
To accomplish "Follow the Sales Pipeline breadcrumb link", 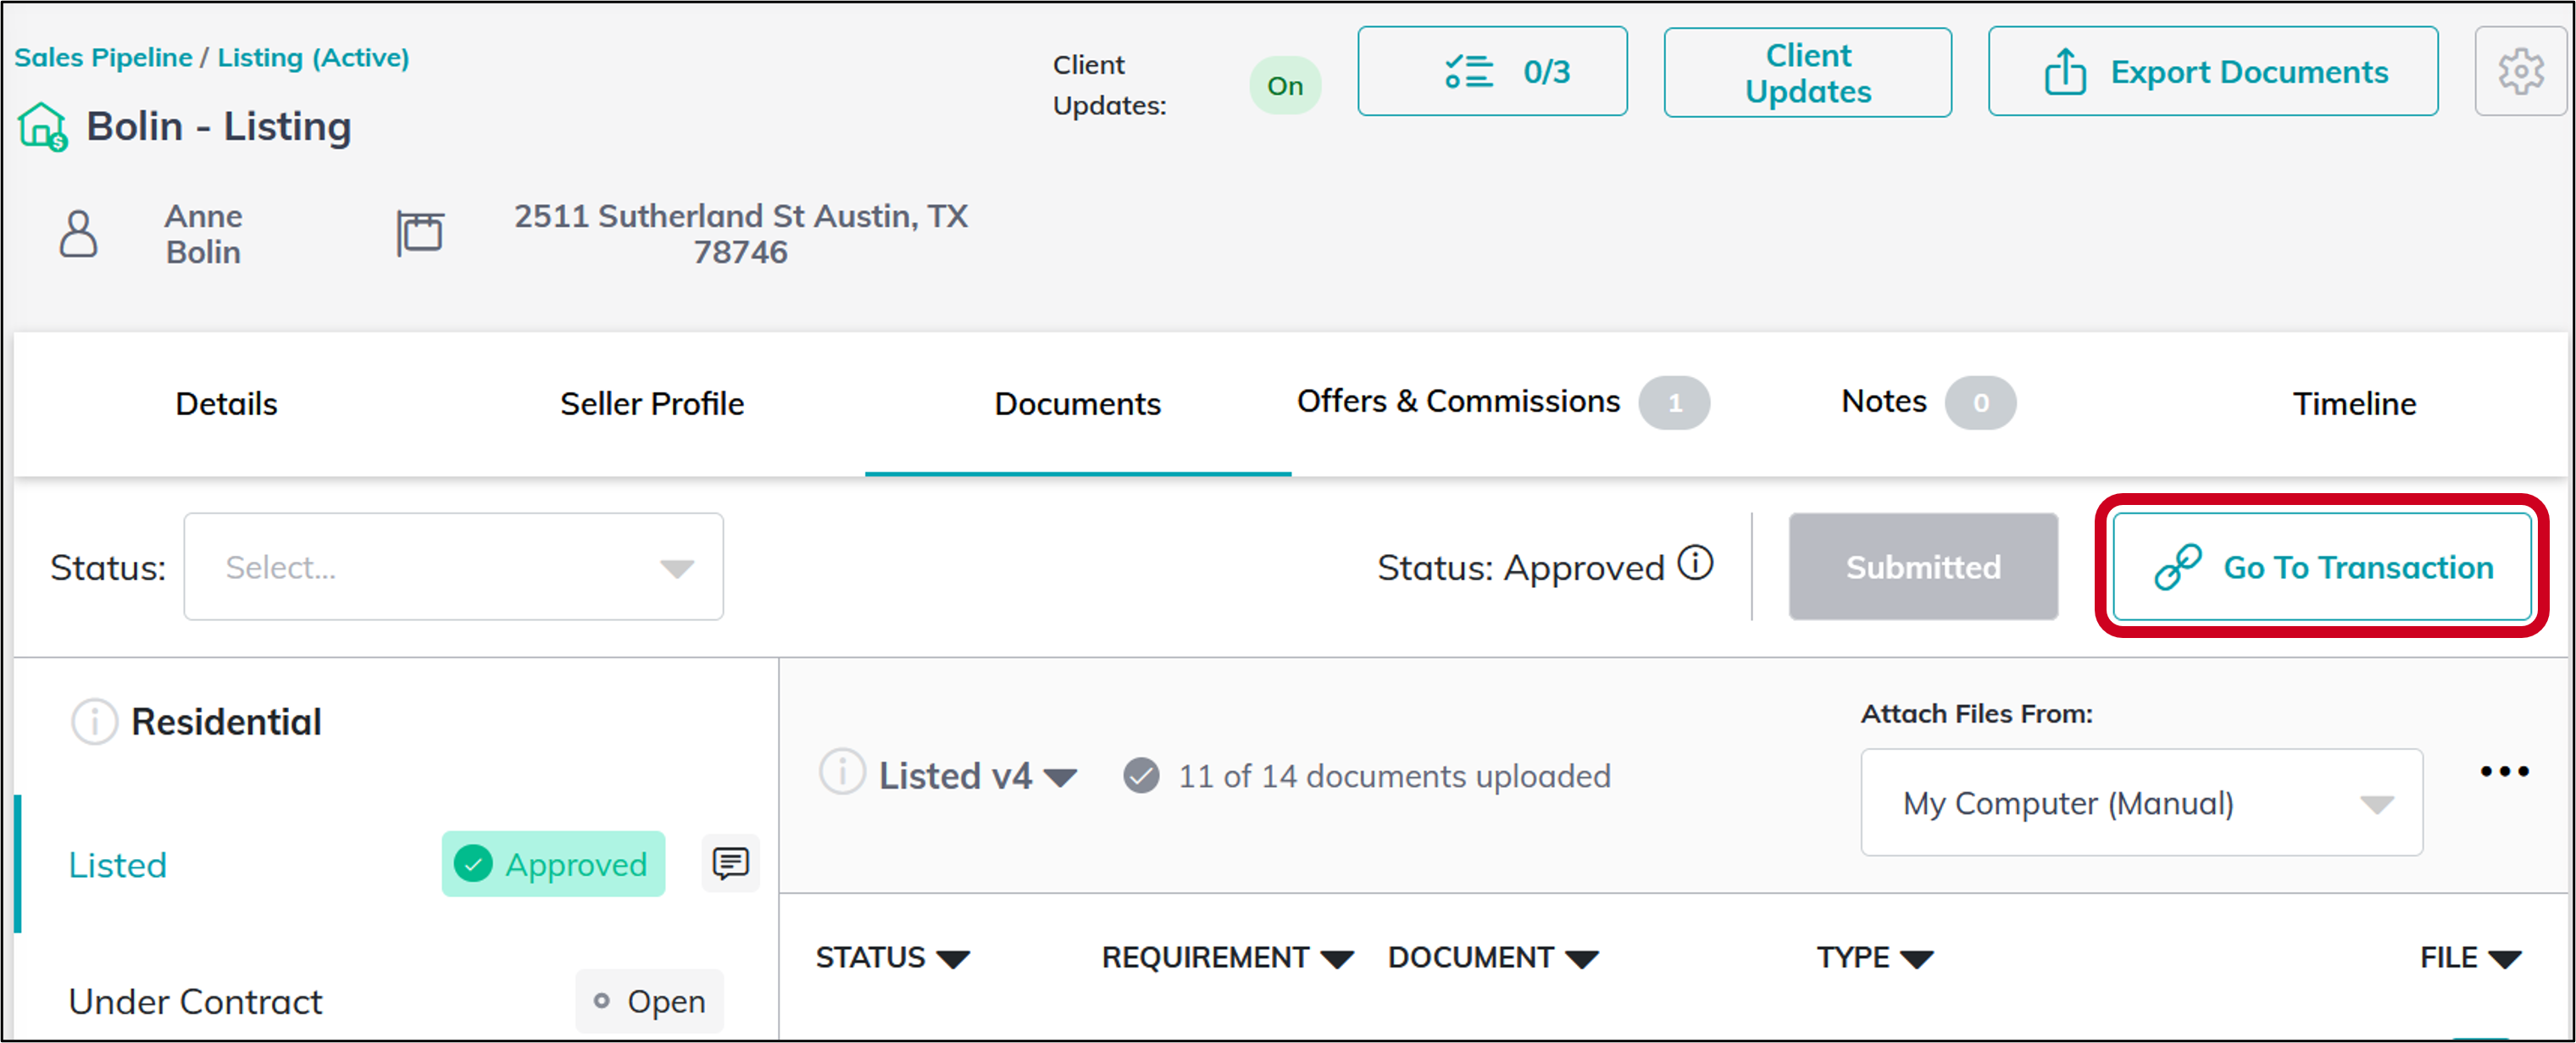I will (x=103, y=57).
